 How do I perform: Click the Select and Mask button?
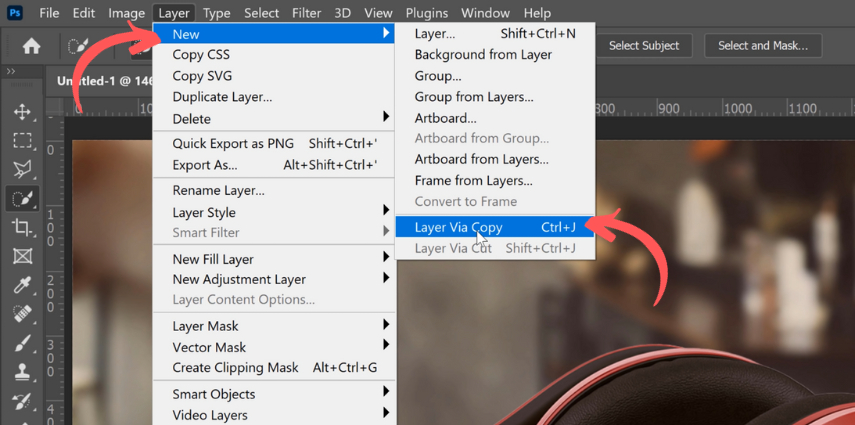coord(763,46)
